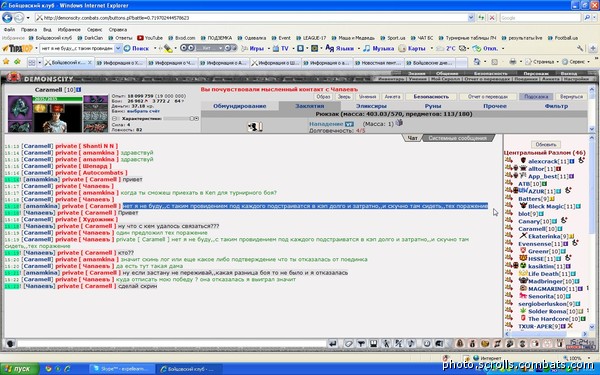Screen dimensions: 600x375
Task: Refresh the page using address bar icon
Action: click(481, 18)
